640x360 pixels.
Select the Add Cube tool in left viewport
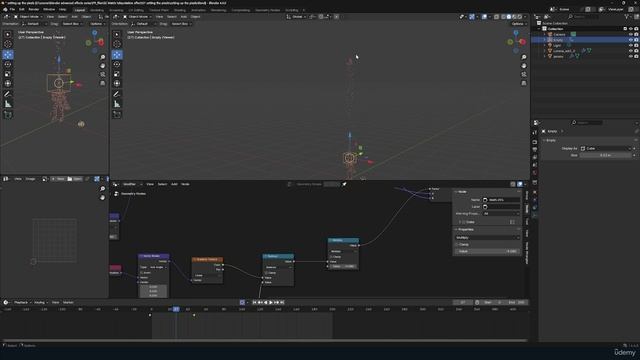(8, 115)
